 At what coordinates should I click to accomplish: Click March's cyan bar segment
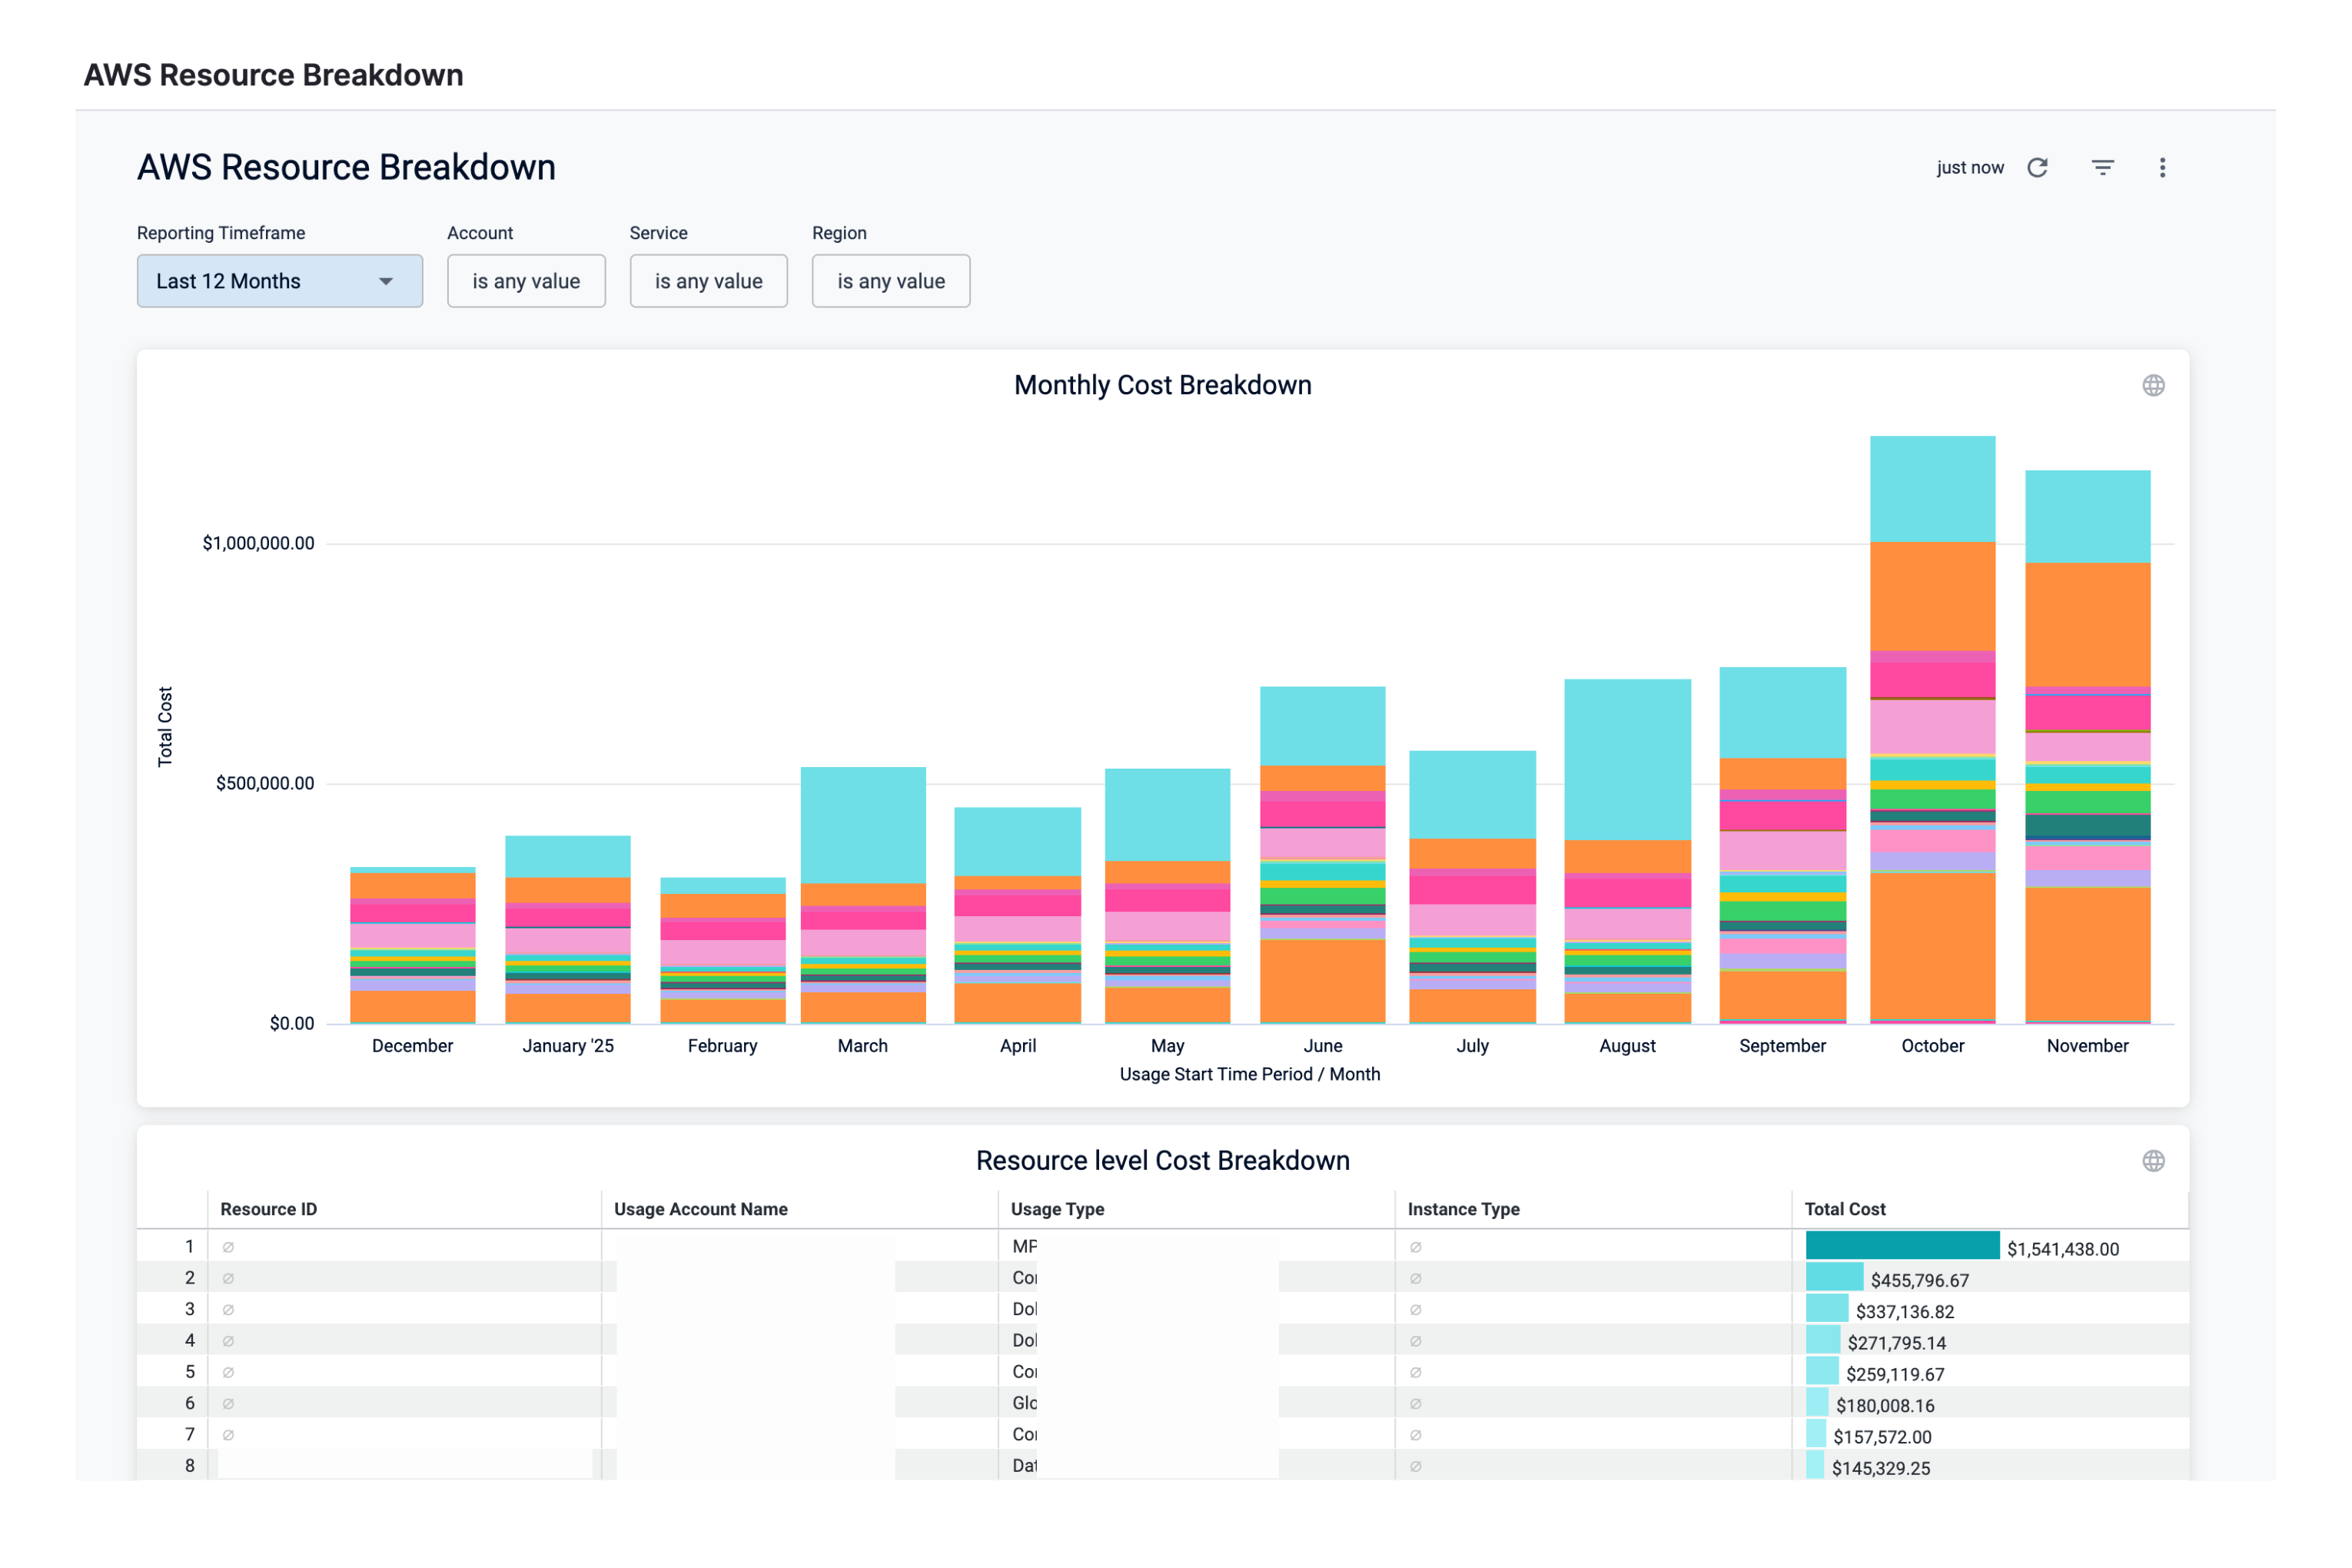[x=863, y=825]
